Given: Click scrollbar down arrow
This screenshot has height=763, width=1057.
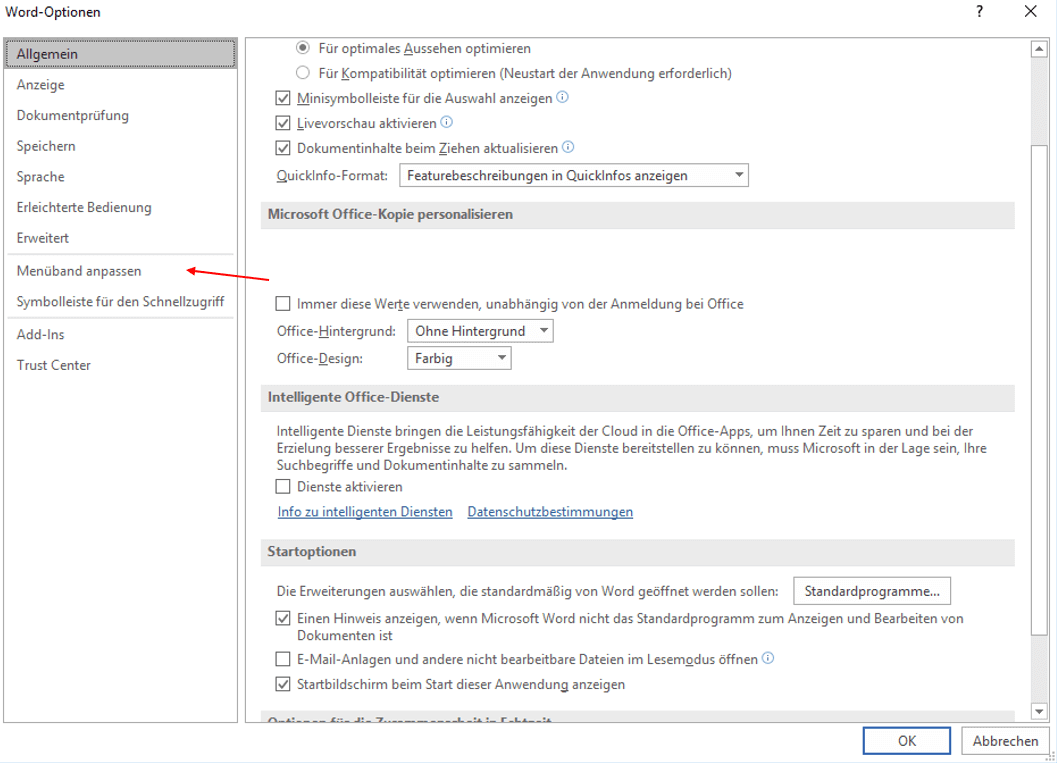Looking at the screenshot, I should pos(1038,710).
